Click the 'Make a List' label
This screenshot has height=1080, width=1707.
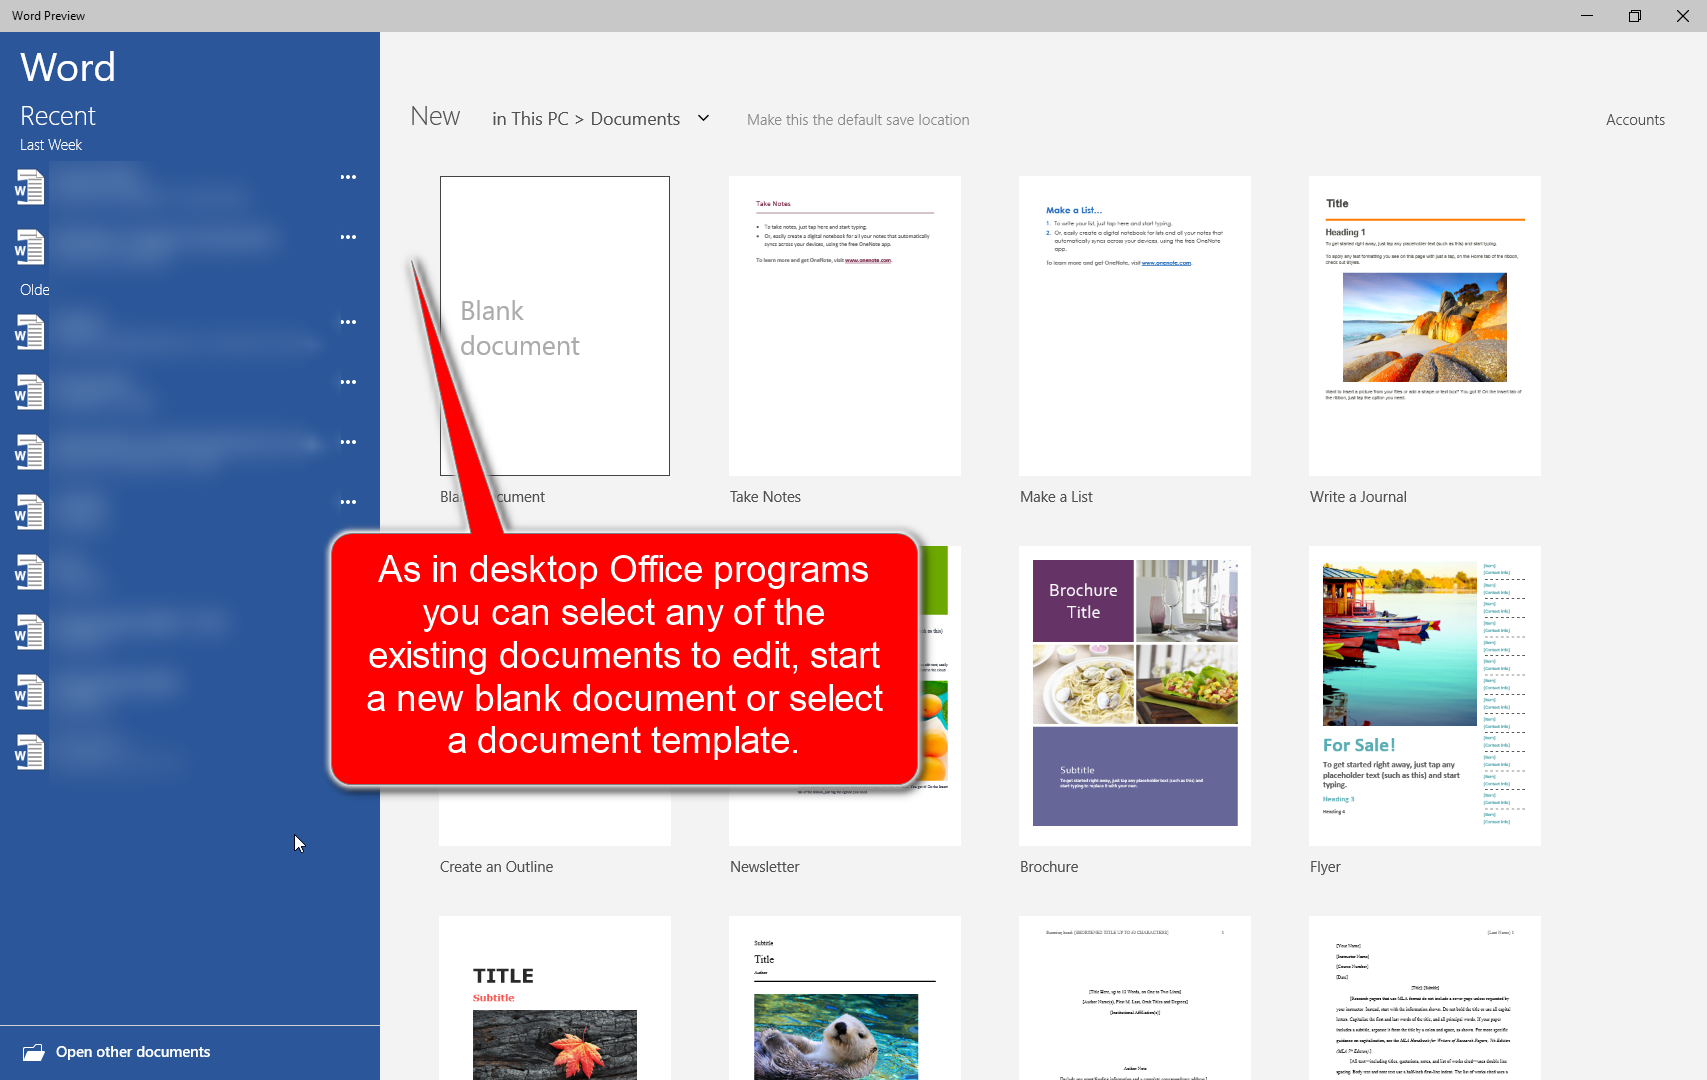click(x=1056, y=497)
